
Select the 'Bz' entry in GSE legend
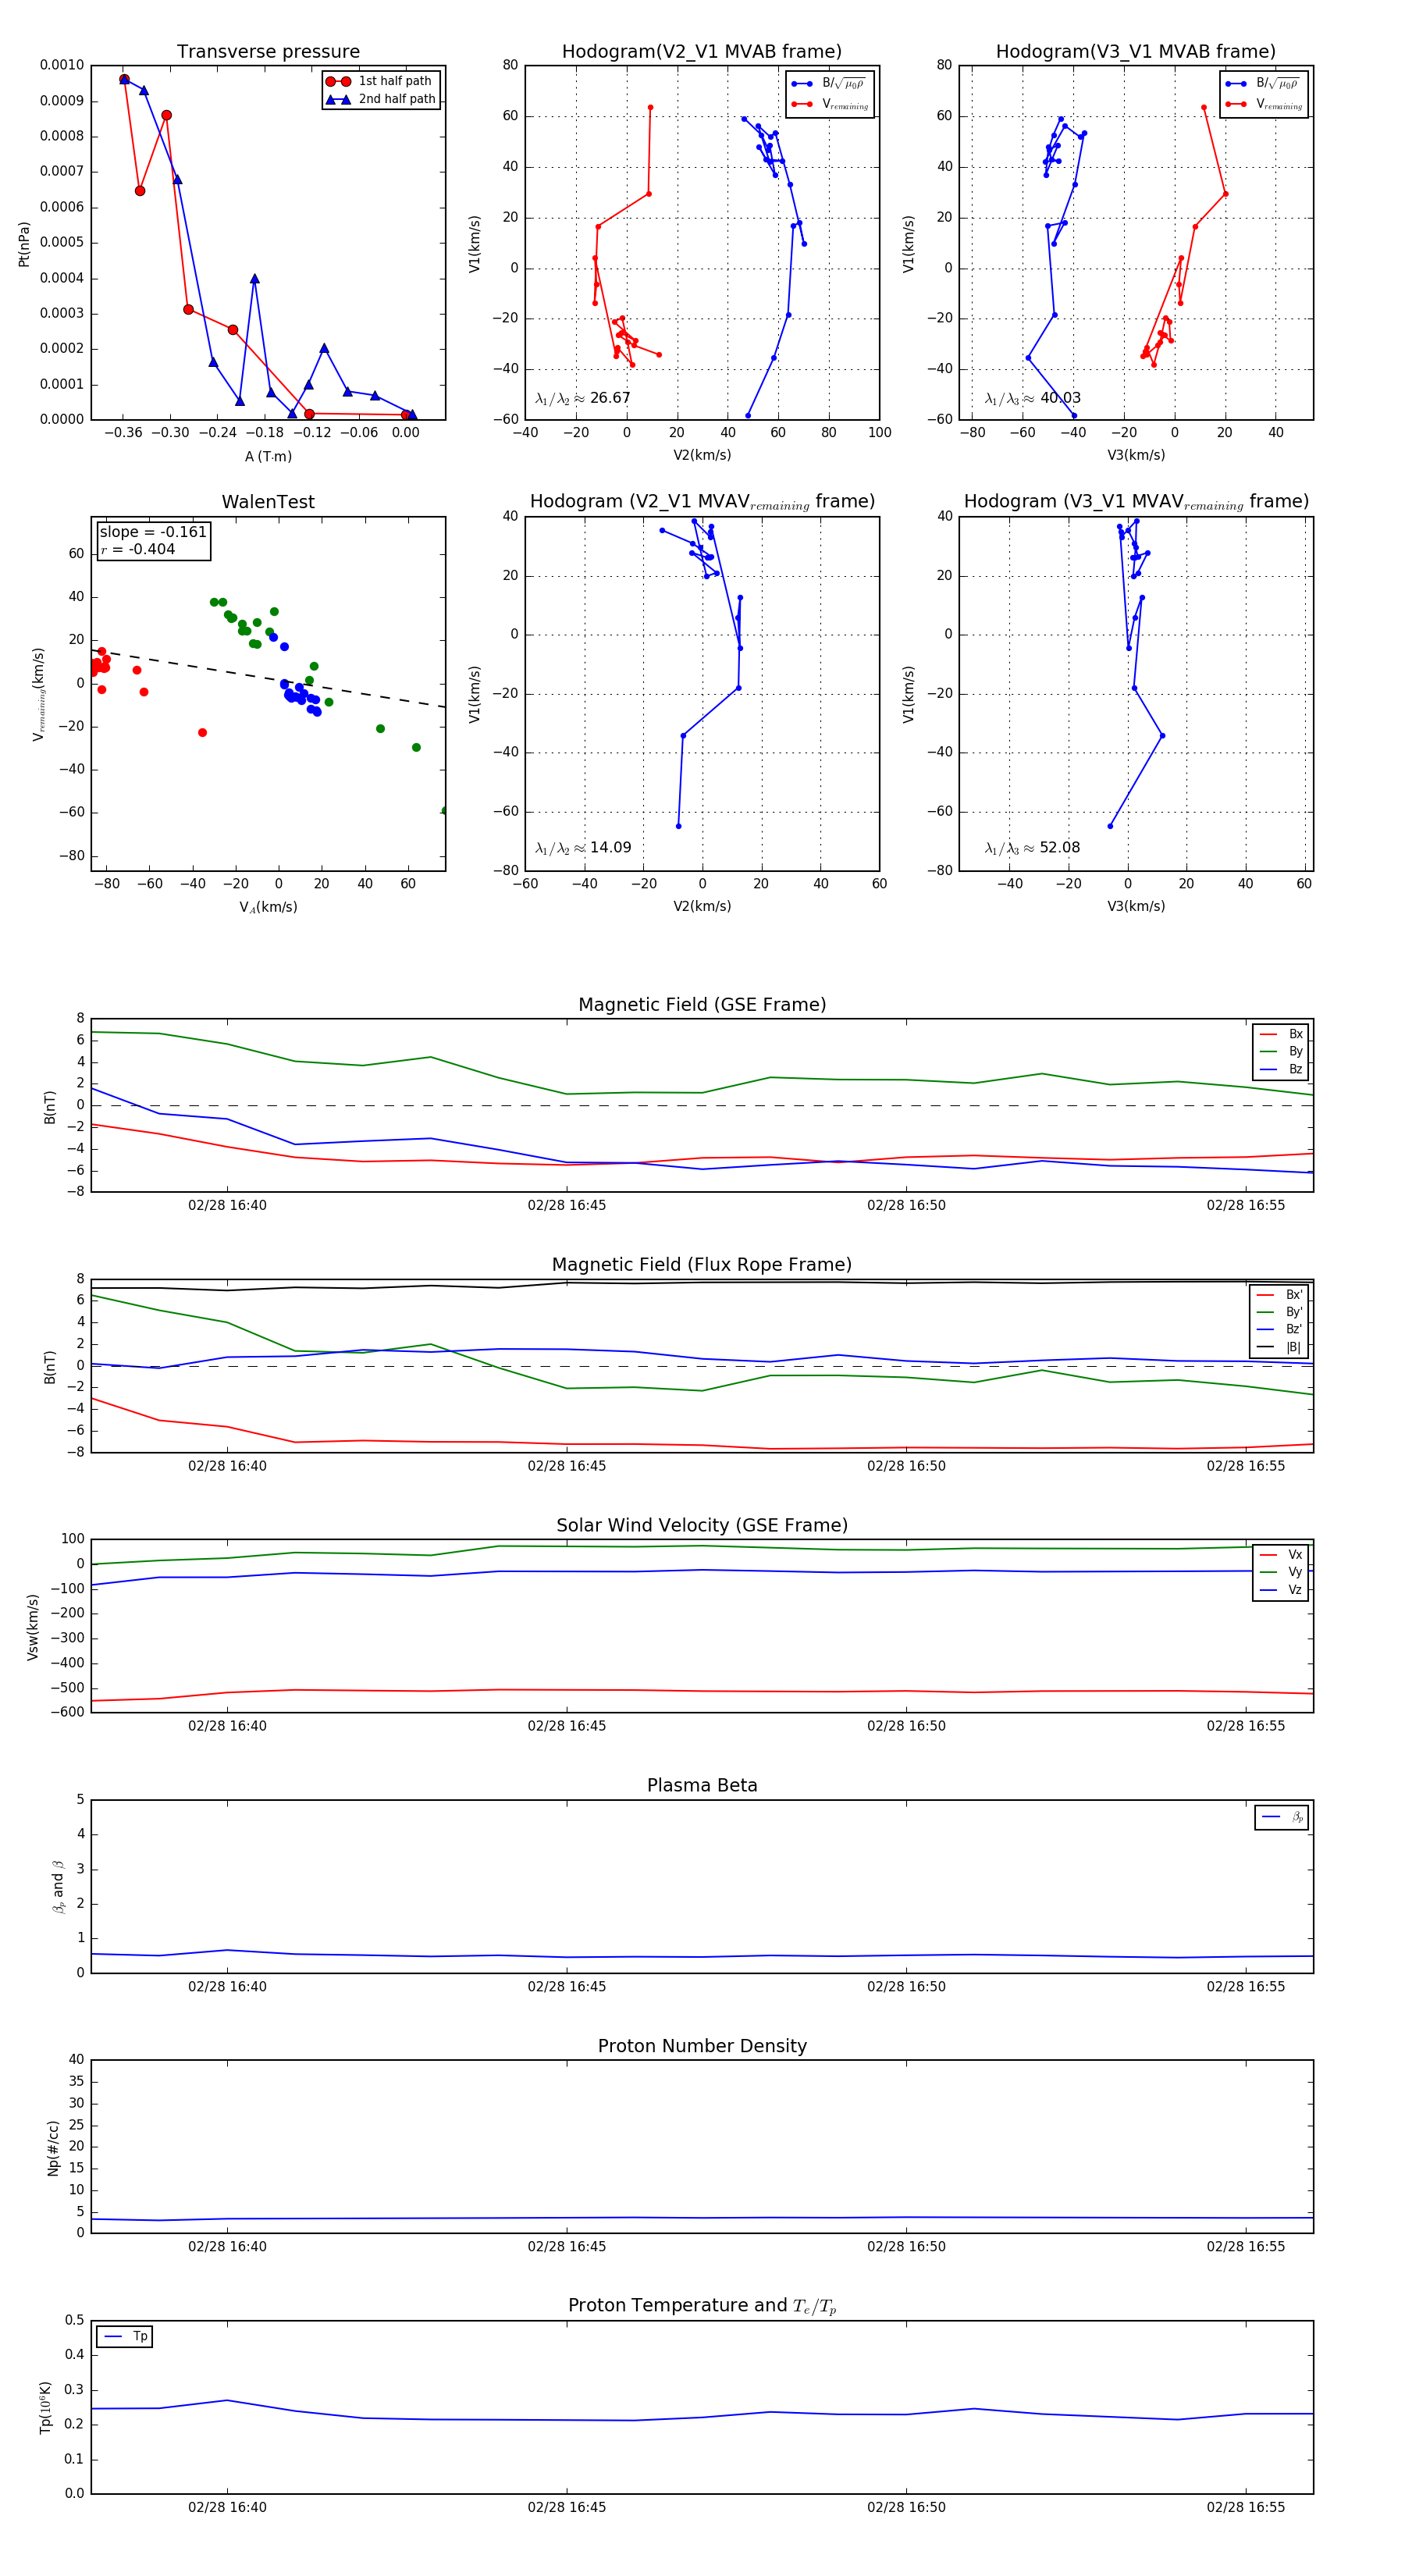coord(1281,1069)
